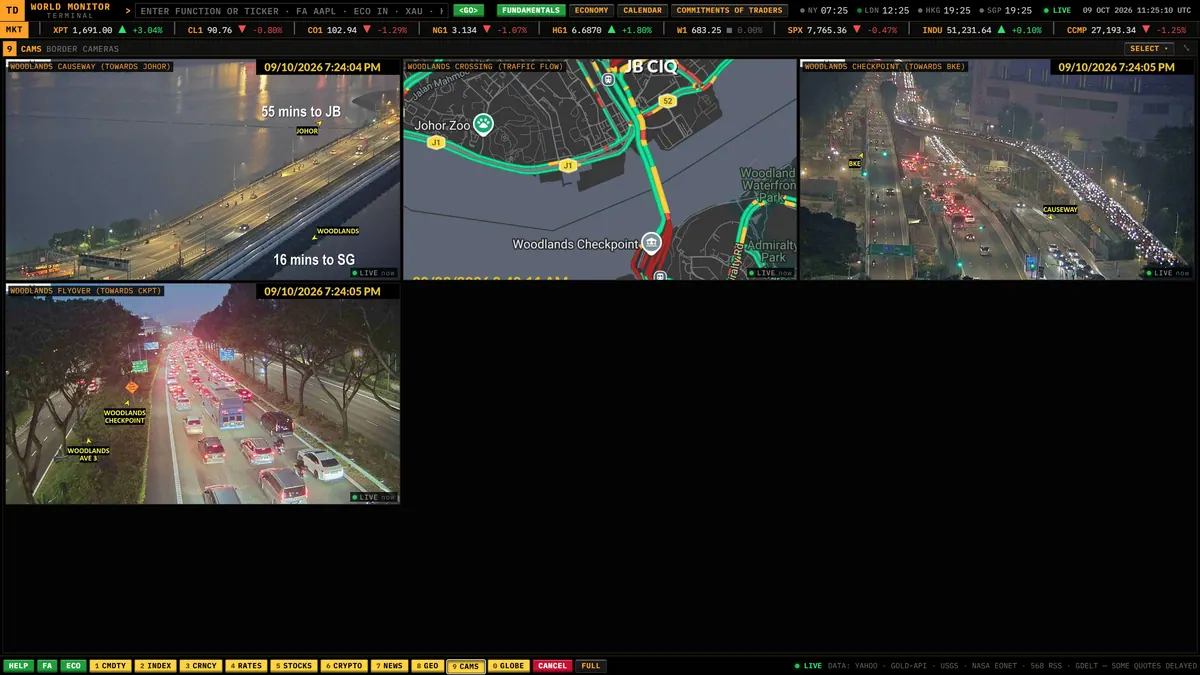Image resolution: width=1200 pixels, height=675 pixels.
Task: Click the J1 route shield near Johor Zoo
Action: click(436, 143)
